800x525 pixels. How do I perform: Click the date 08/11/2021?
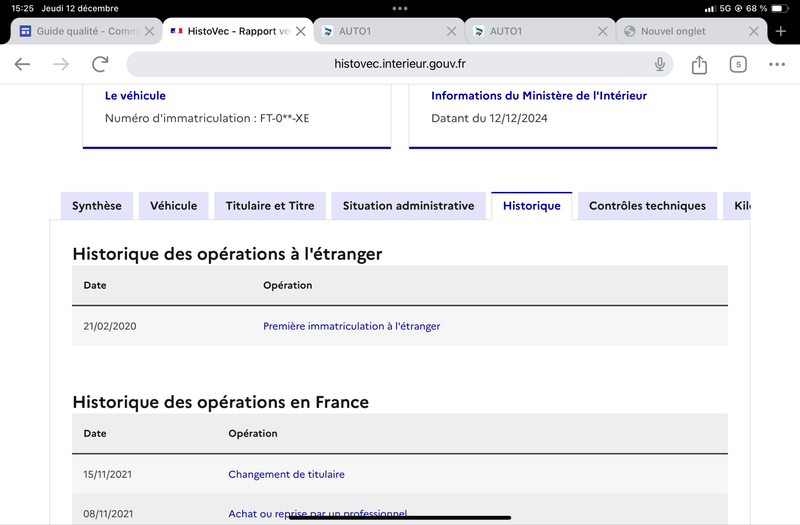pos(108,514)
